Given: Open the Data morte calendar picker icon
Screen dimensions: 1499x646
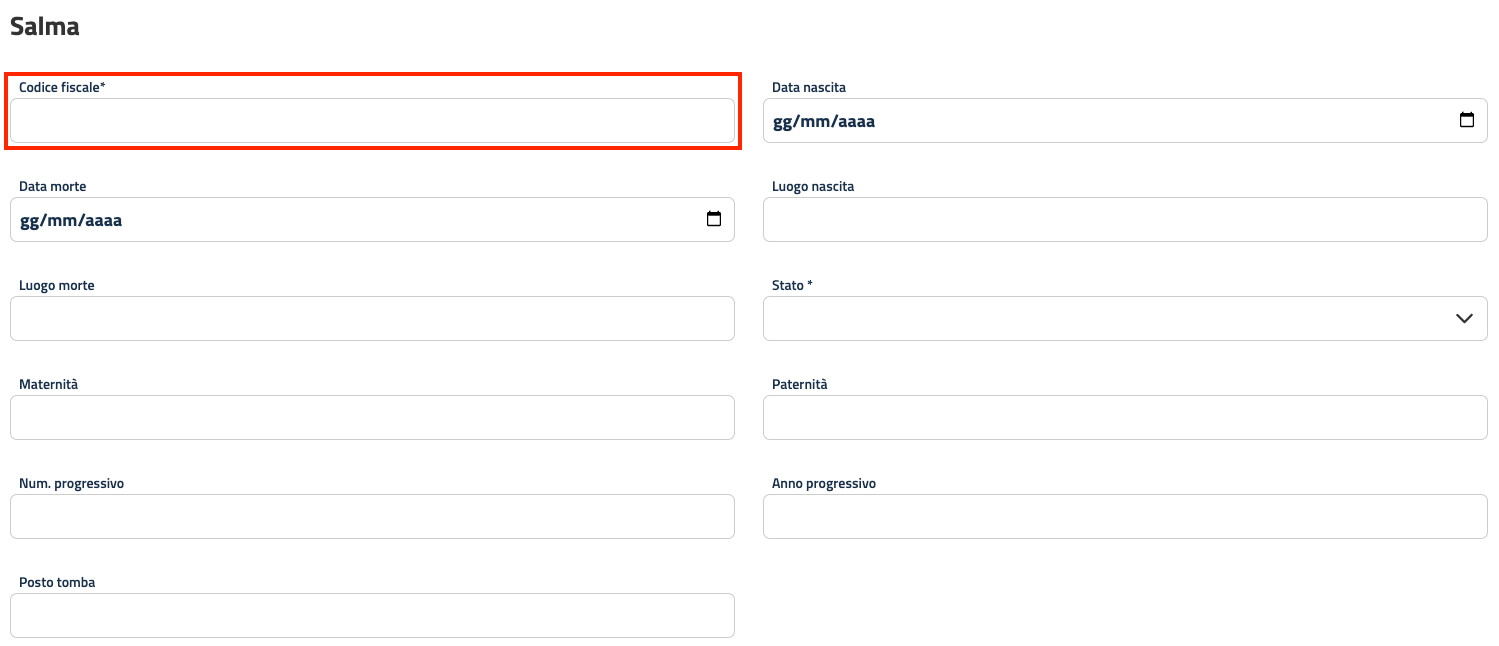Looking at the screenshot, I should pos(713,220).
